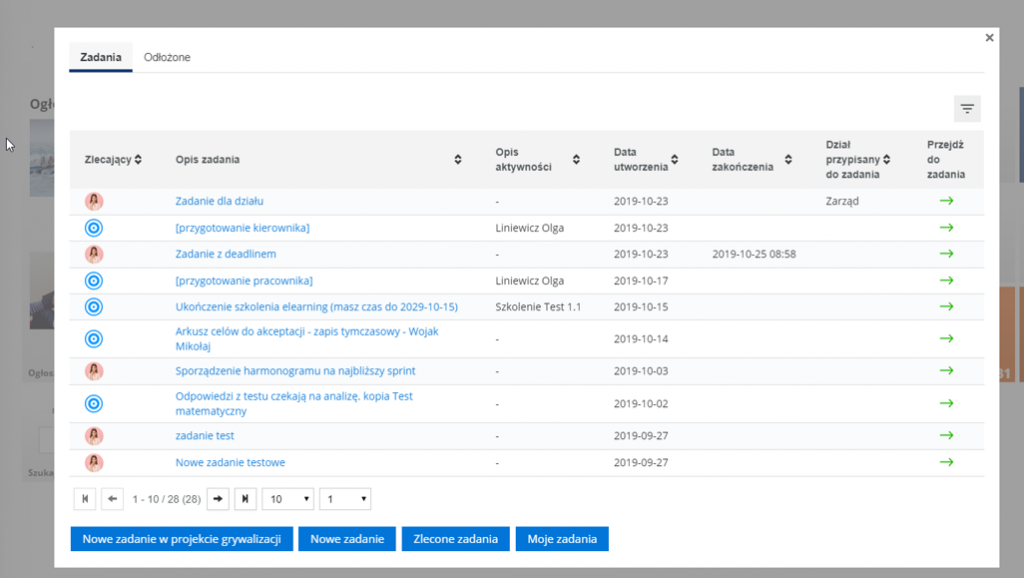1024x578 pixels.
Task: Open link 'Sporządzenie harmonogramu na najbliższy sprint'
Action: click(295, 371)
